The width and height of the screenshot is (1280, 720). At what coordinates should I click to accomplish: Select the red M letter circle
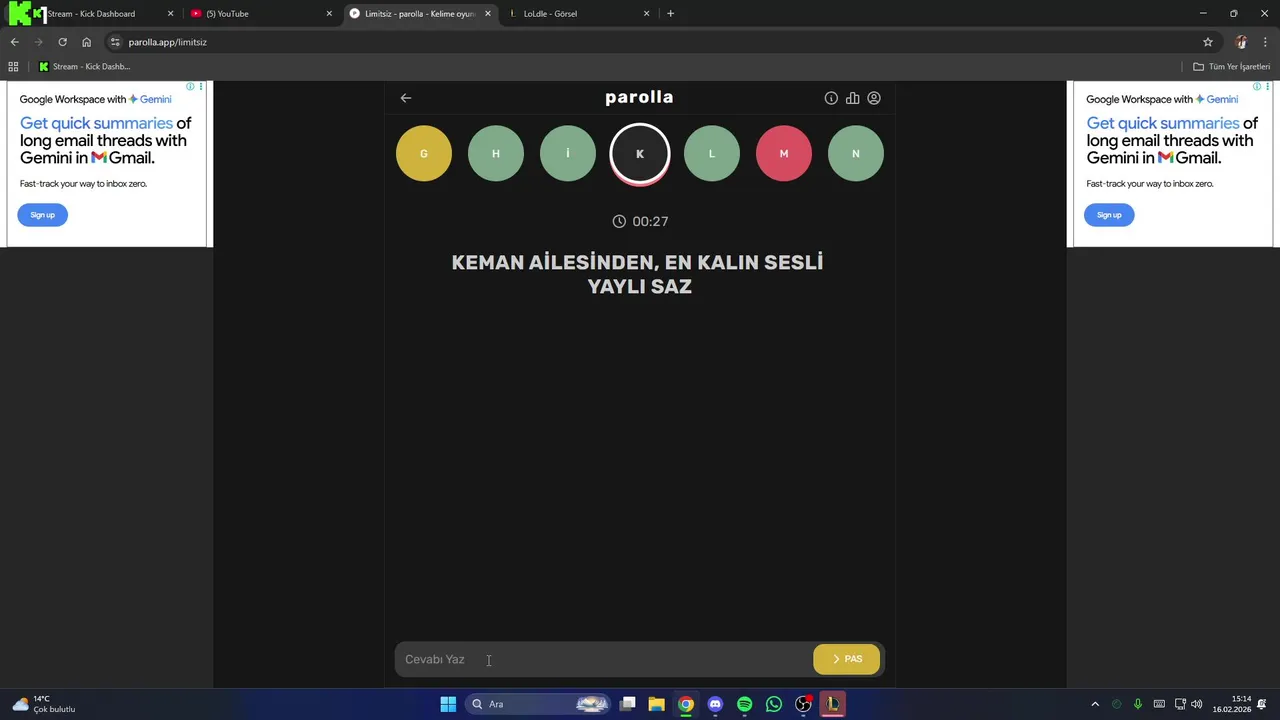(x=784, y=153)
